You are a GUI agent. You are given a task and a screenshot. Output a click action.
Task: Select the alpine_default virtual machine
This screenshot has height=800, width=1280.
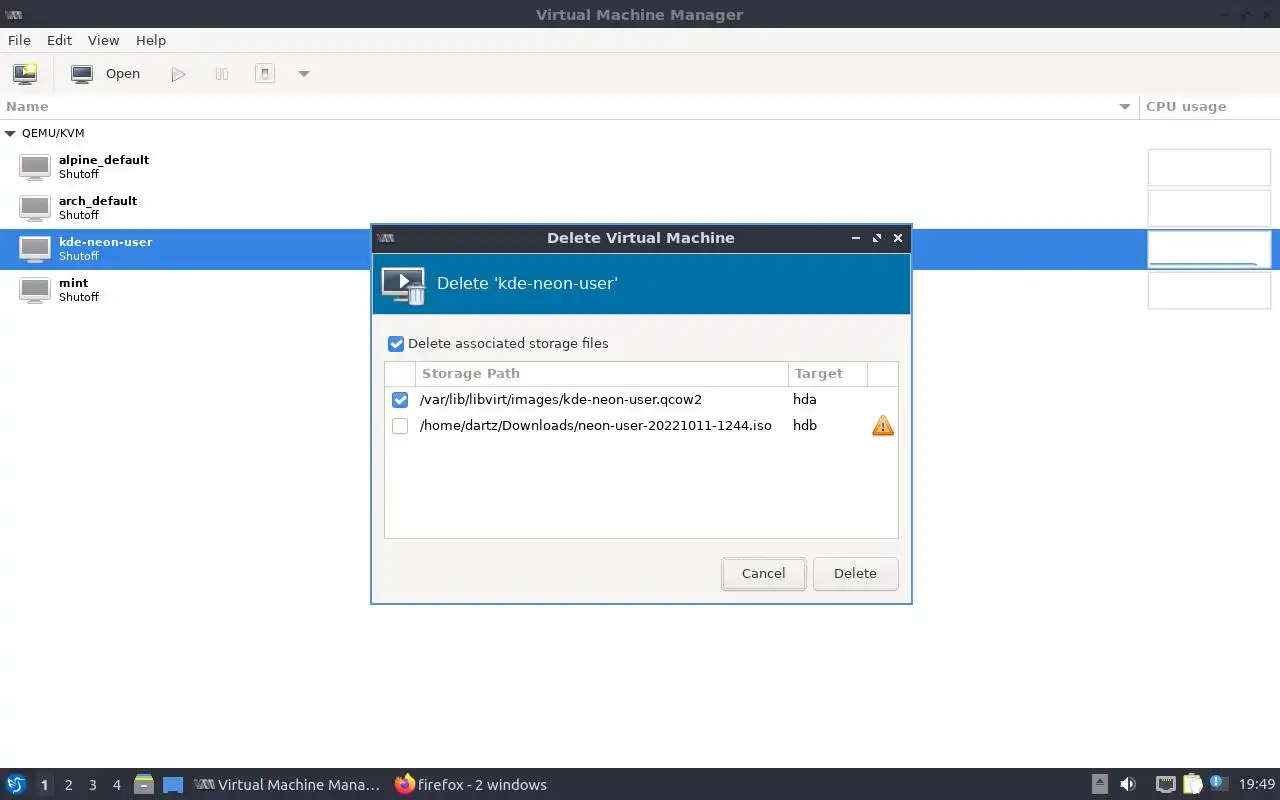click(x=570, y=166)
